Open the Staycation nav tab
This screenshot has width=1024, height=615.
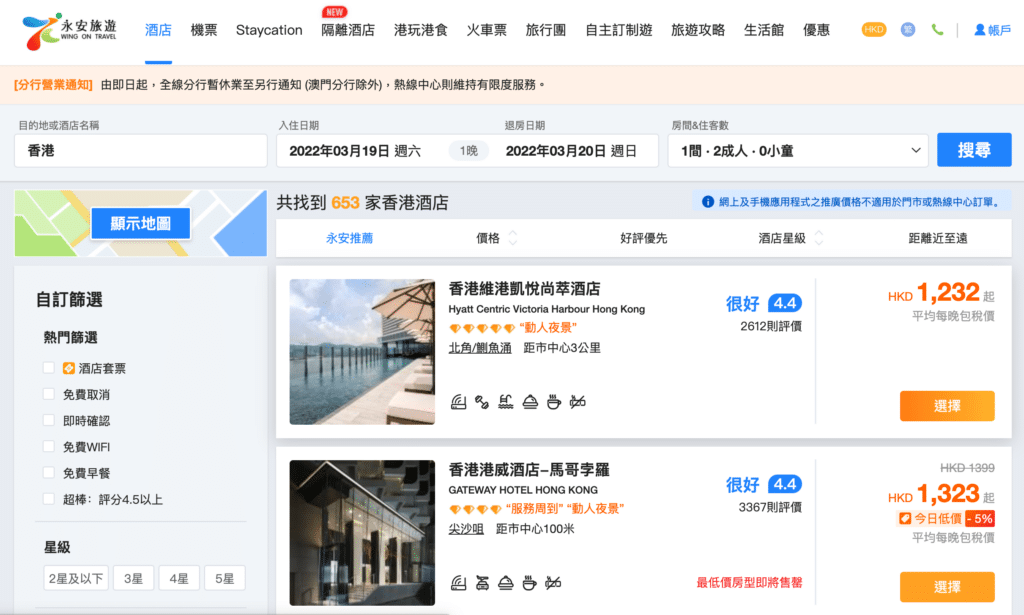tap(269, 30)
